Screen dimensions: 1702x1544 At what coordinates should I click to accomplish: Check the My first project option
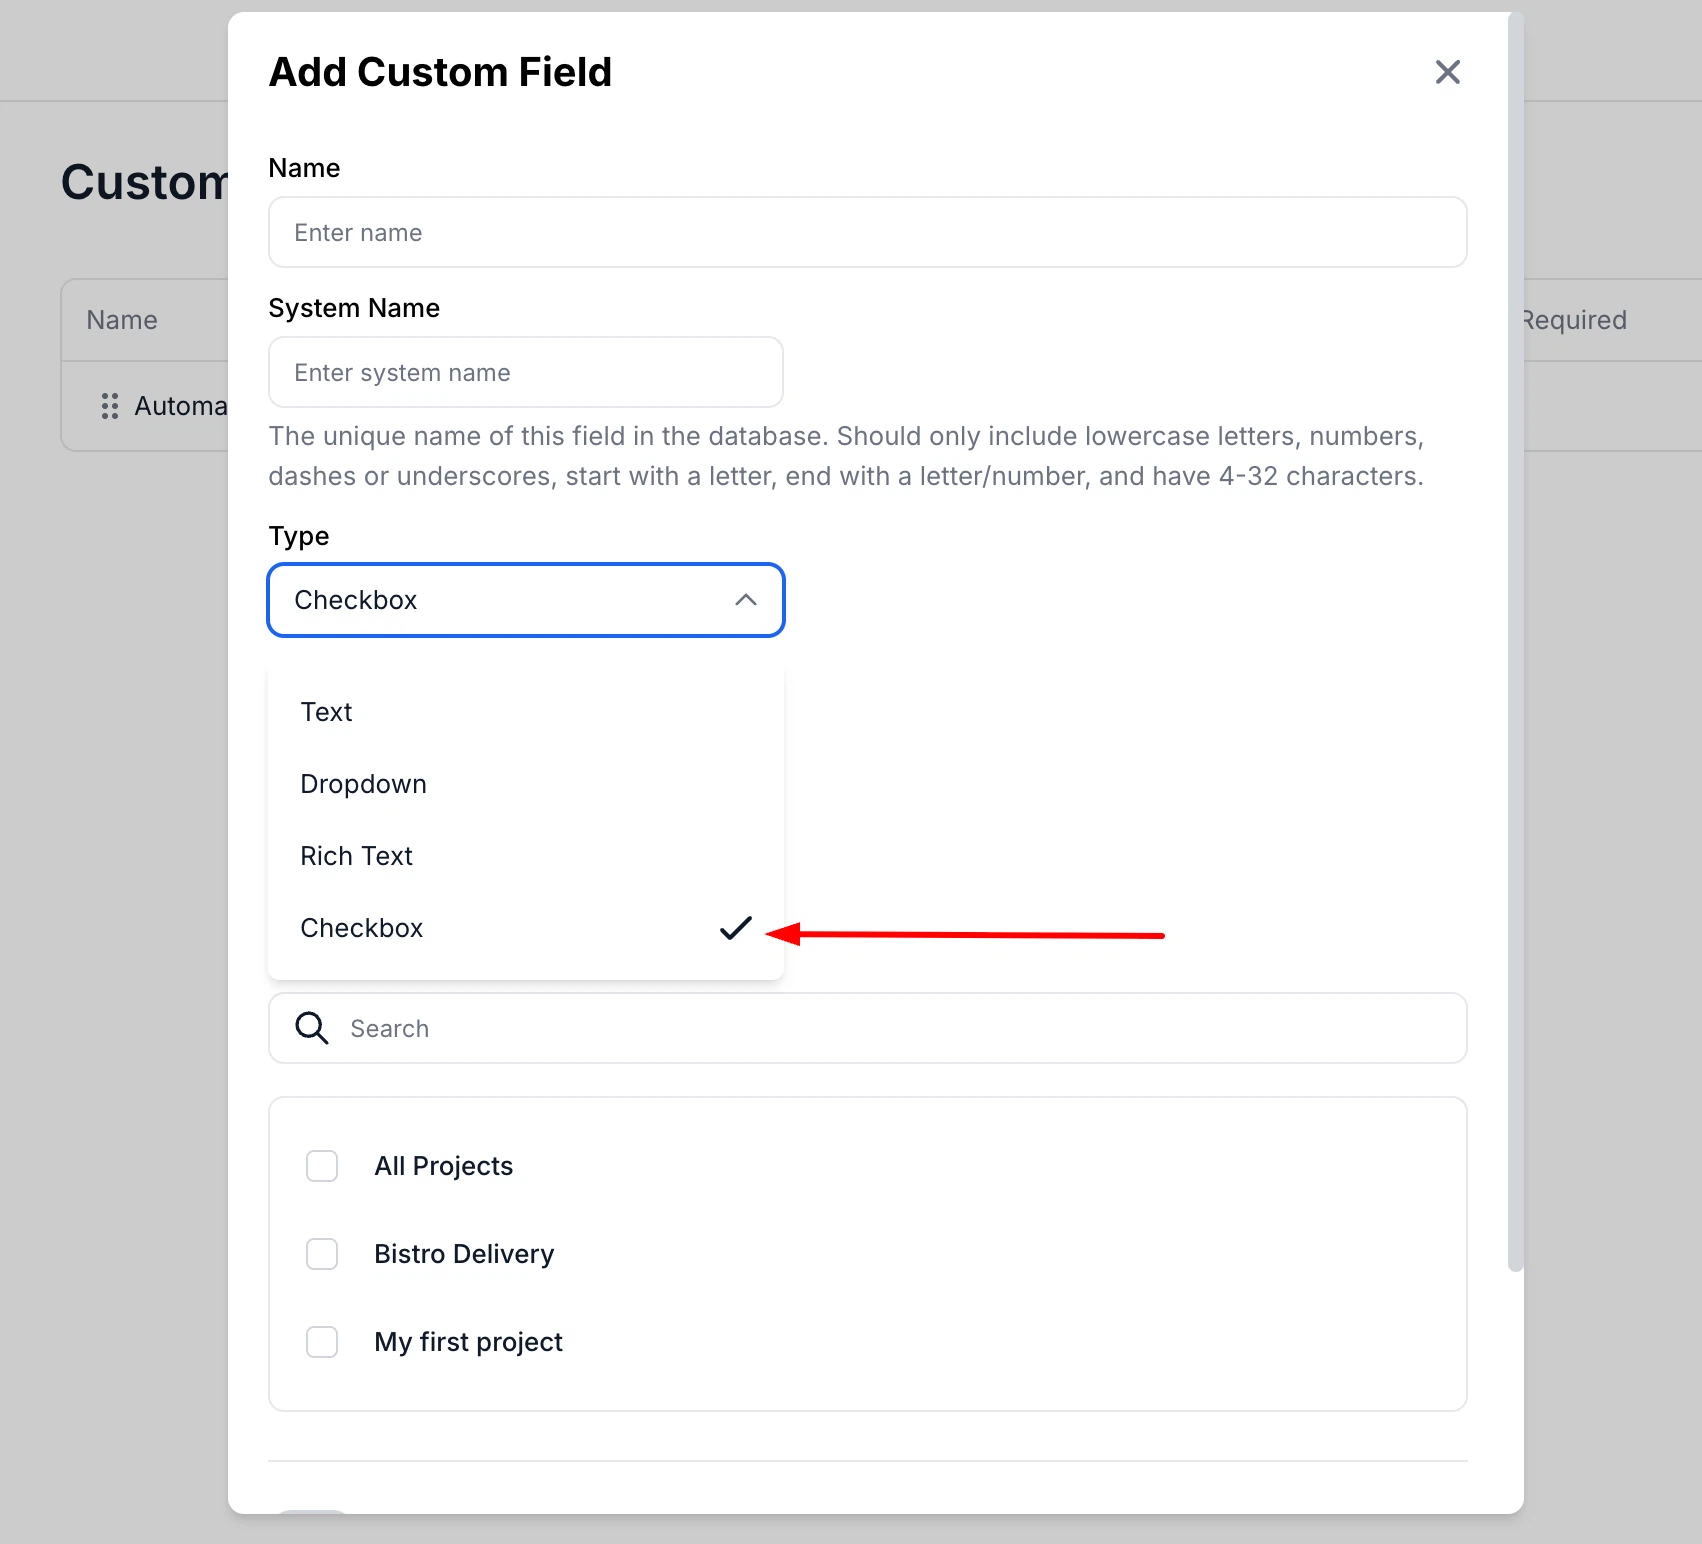point(322,1342)
